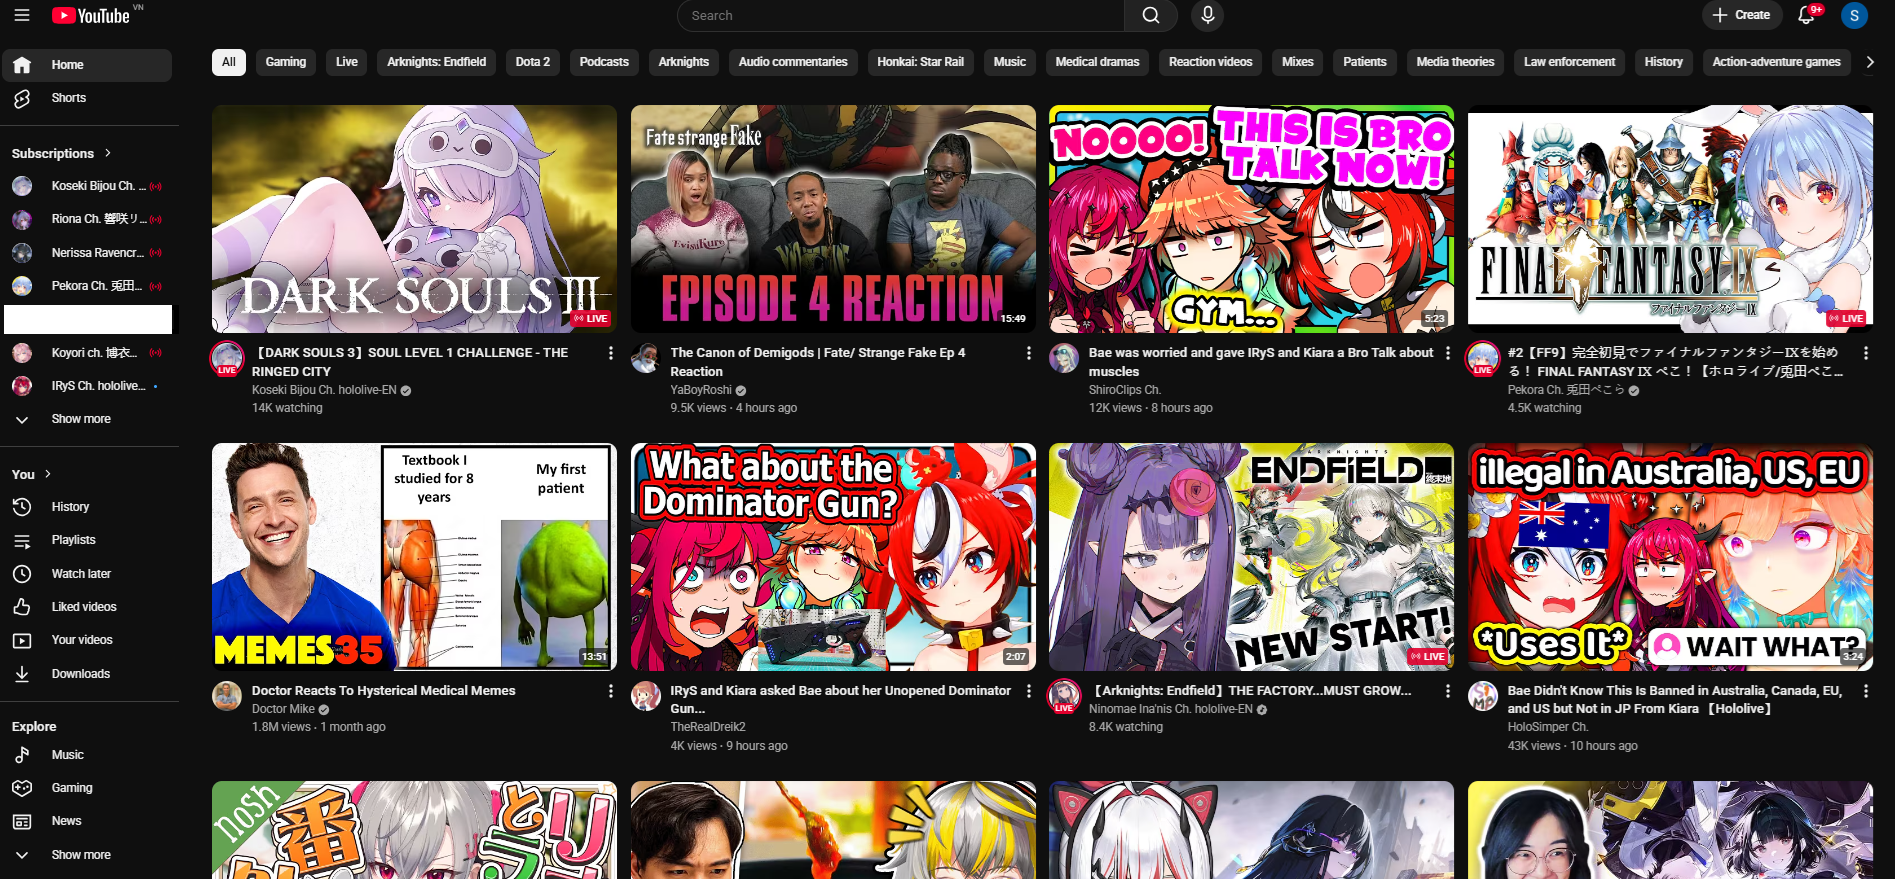This screenshot has height=879, width=1895.
Task: Select the Reaction videos chip
Action: [x=1211, y=62]
